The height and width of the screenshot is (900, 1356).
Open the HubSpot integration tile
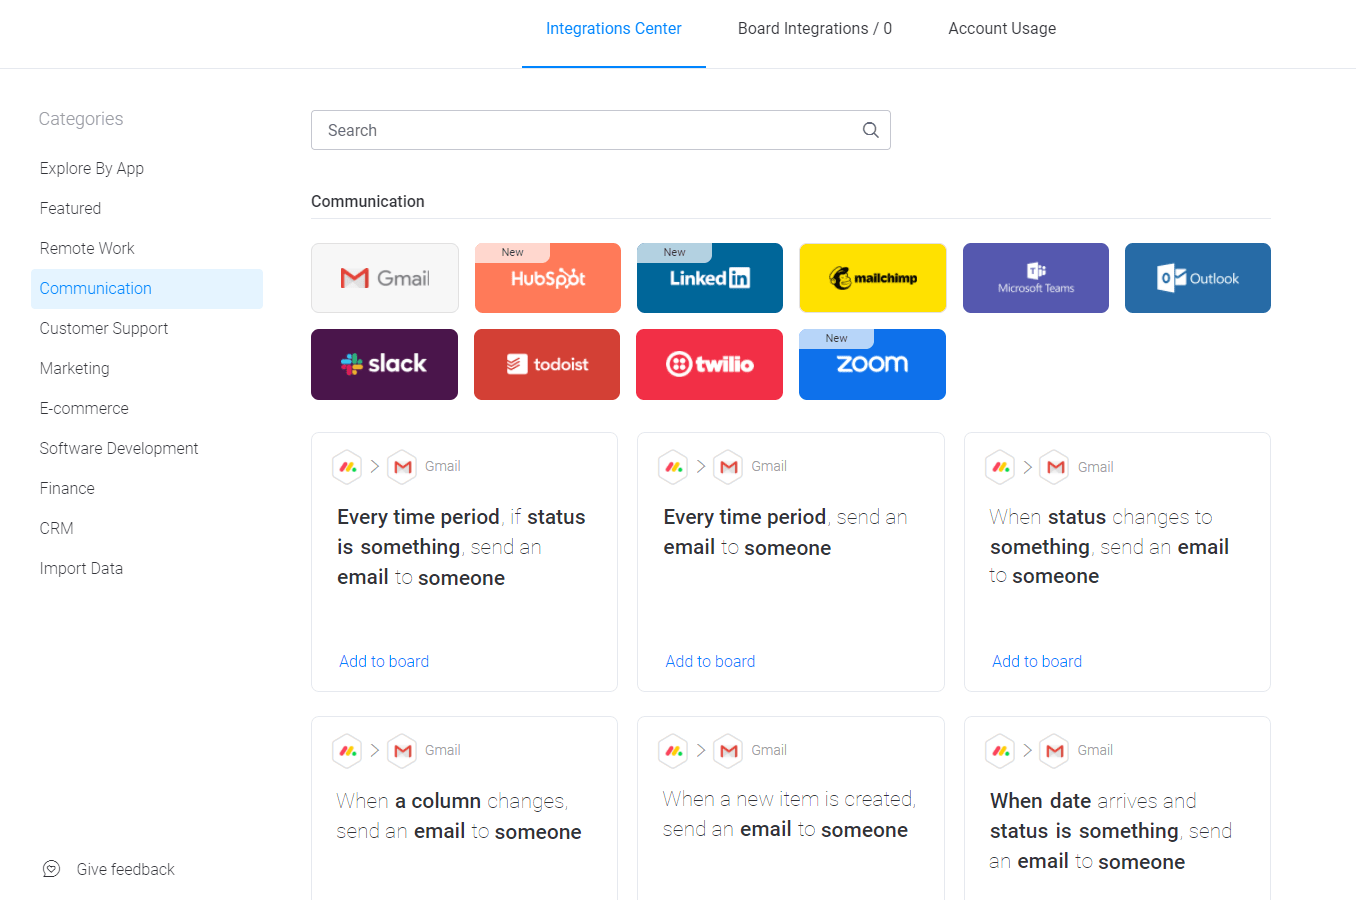click(x=547, y=278)
